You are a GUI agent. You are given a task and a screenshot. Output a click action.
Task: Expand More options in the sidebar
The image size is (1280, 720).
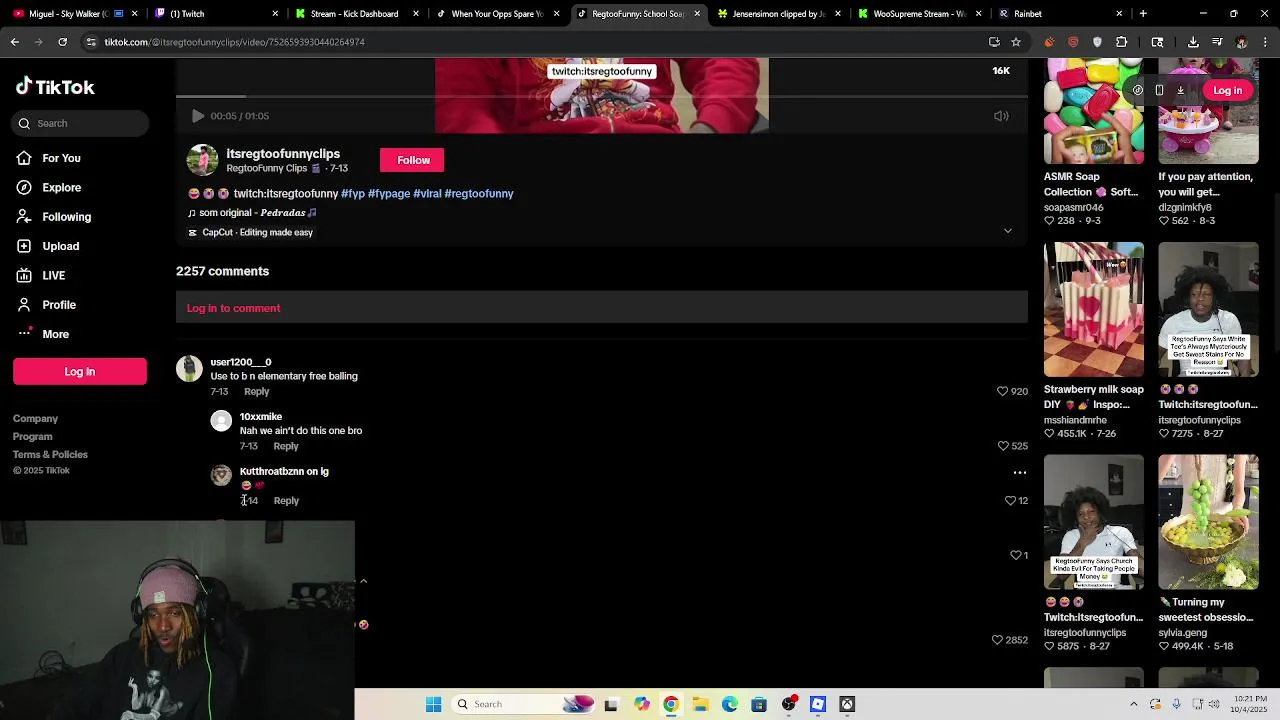pyautogui.click(x=55, y=334)
